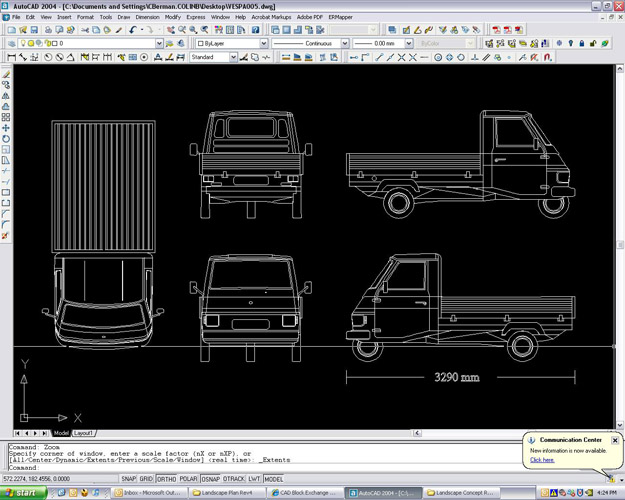Screen dimensions: 625x500
Task: Click the vertical scrollbar down arrow
Action: tap(620, 425)
